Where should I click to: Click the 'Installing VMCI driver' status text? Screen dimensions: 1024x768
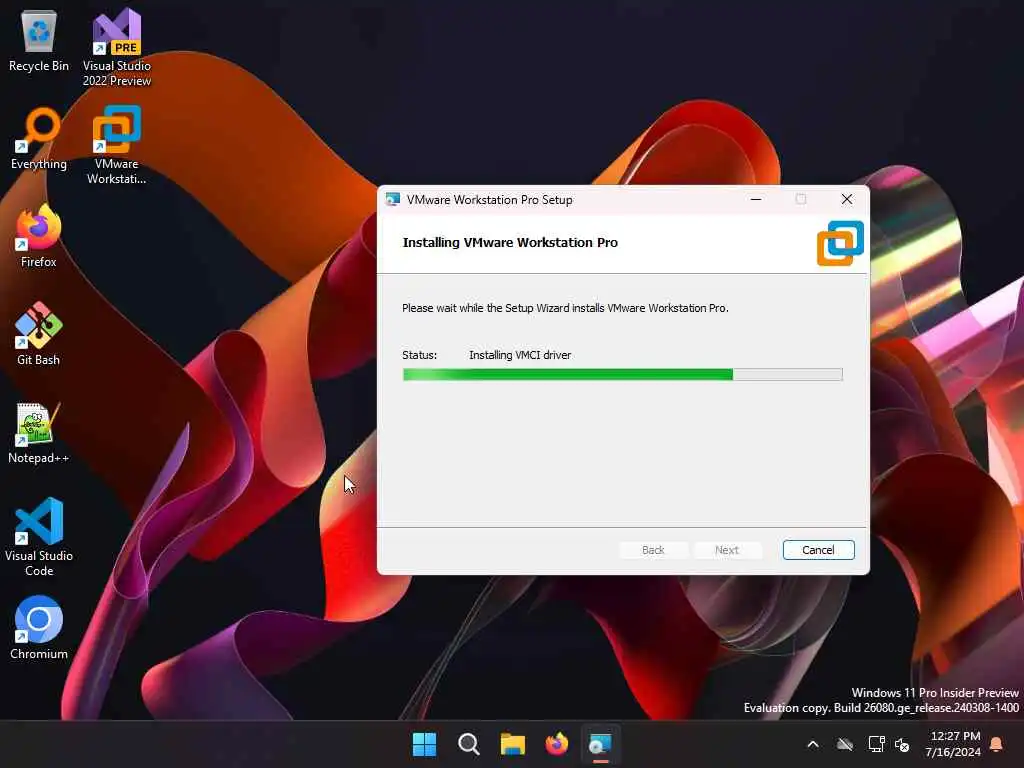point(520,355)
